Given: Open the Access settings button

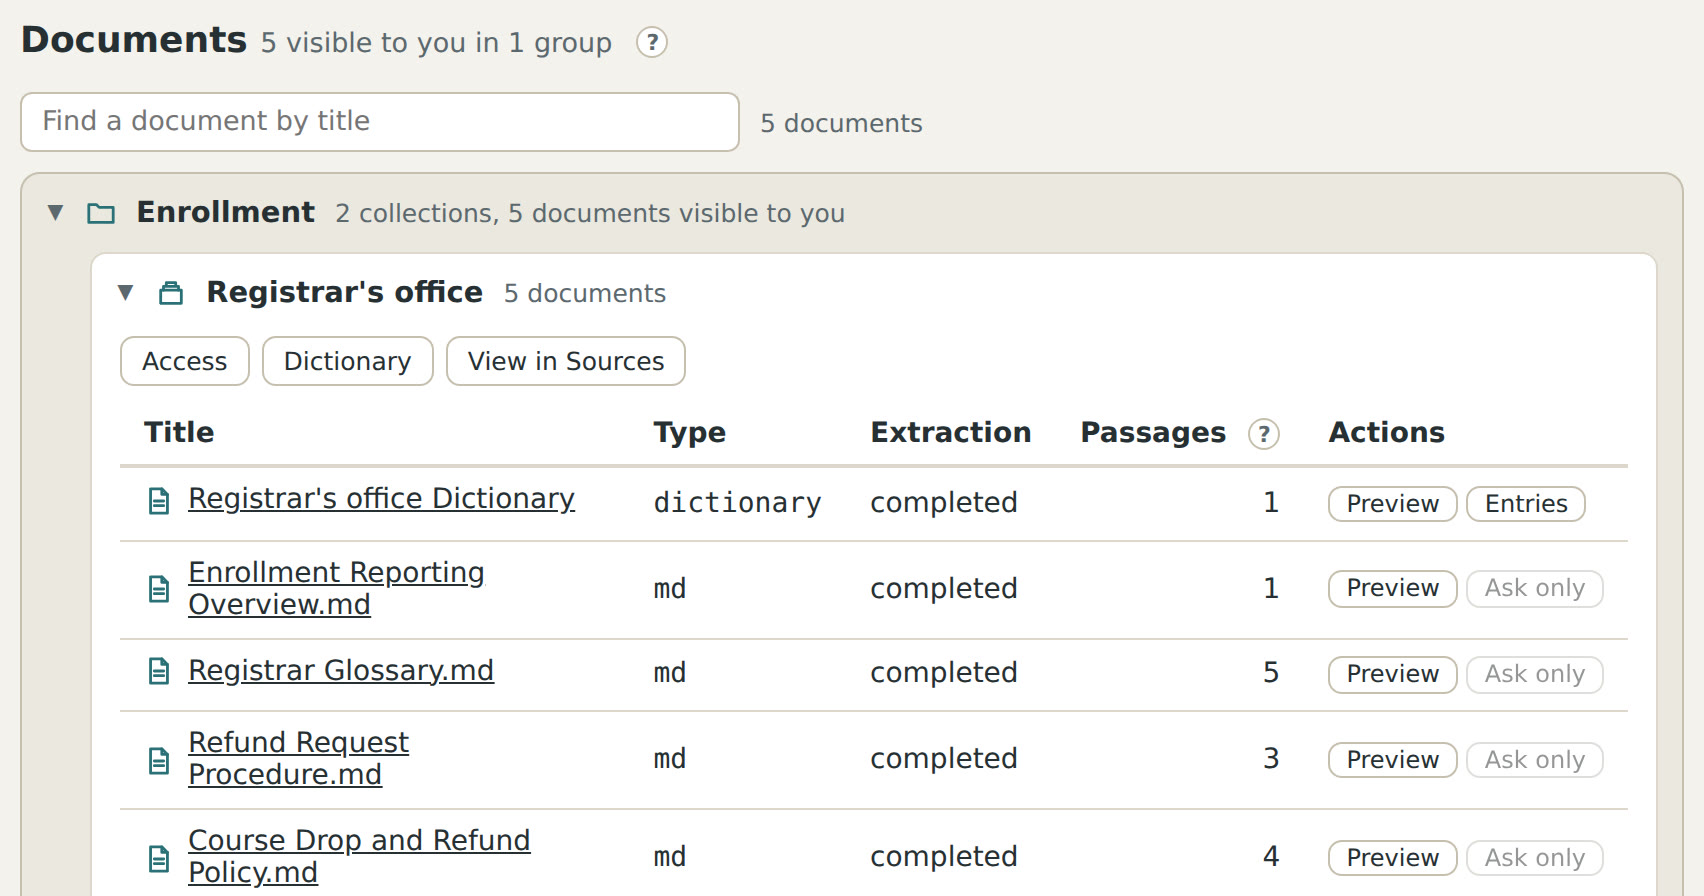Looking at the screenshot, I should click(185, 361).
